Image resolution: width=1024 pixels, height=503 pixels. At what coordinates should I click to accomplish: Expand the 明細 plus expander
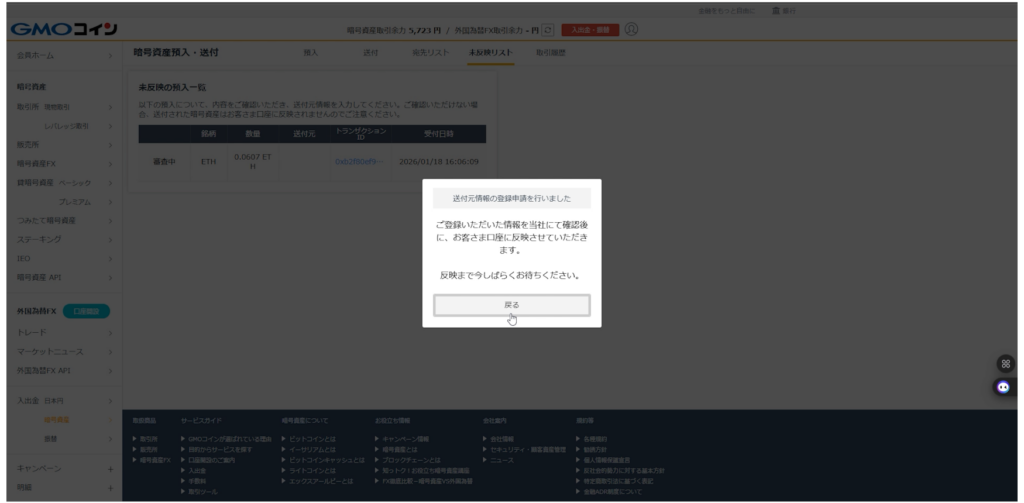[110, 487]
